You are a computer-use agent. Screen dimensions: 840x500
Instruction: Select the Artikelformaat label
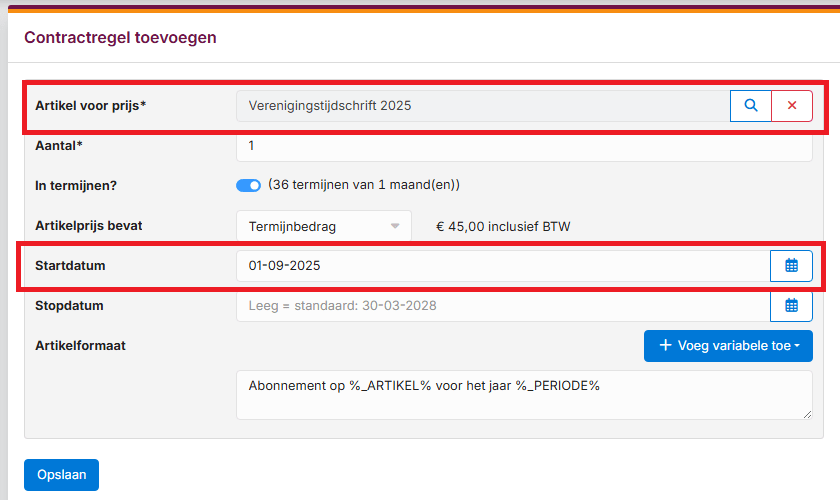coord(80,346)
